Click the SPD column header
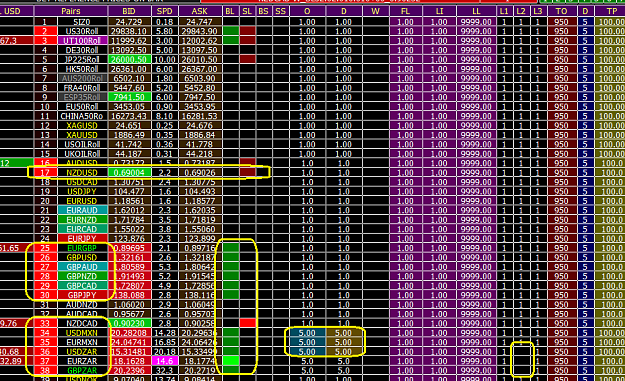This screenshot has width=625, height=381. [x=165, y=11]
